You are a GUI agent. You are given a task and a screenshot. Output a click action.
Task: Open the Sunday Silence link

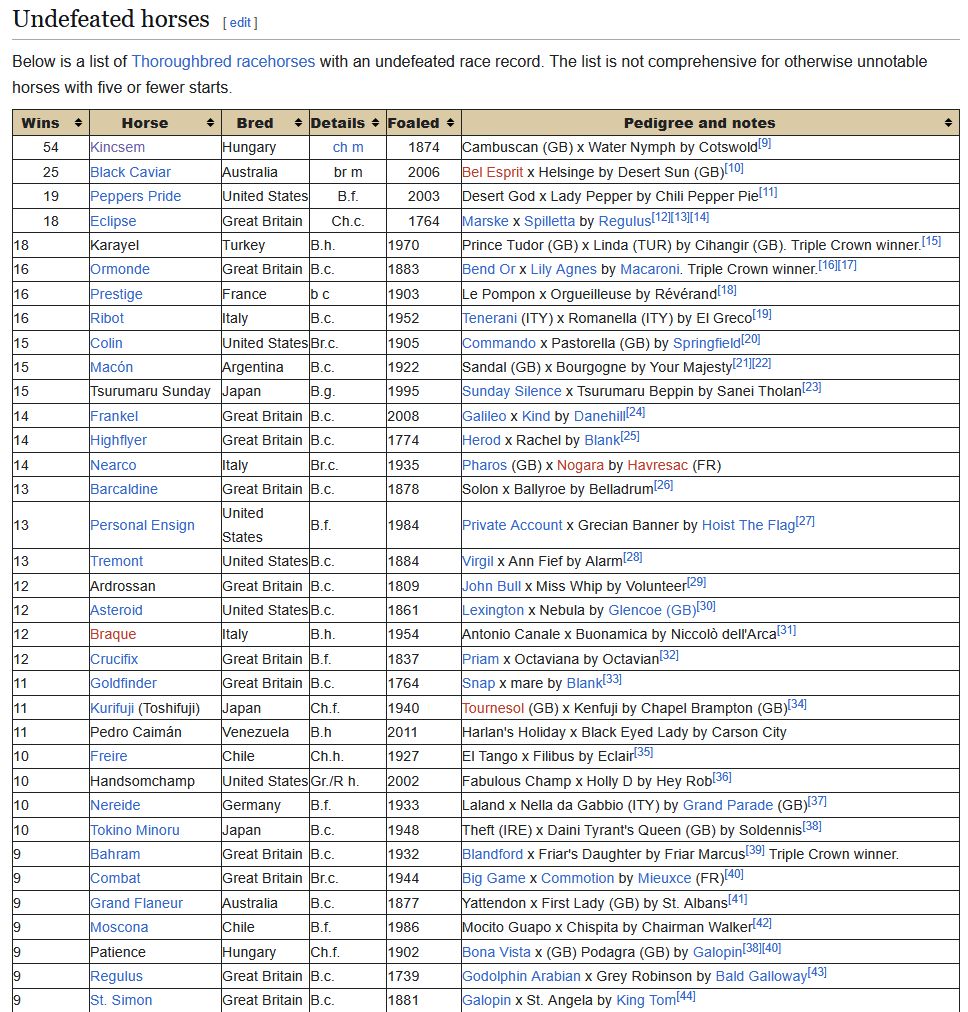512,391
